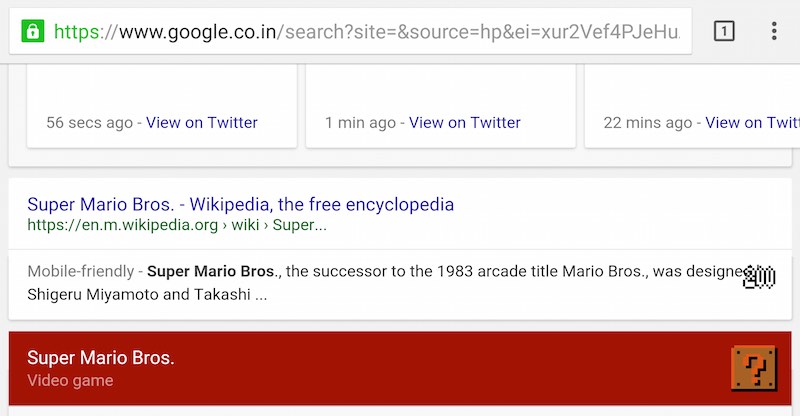800x416 pixels.
Task: Tap the Mobile-friendly label in snippet
Action: tap(81, 271)
